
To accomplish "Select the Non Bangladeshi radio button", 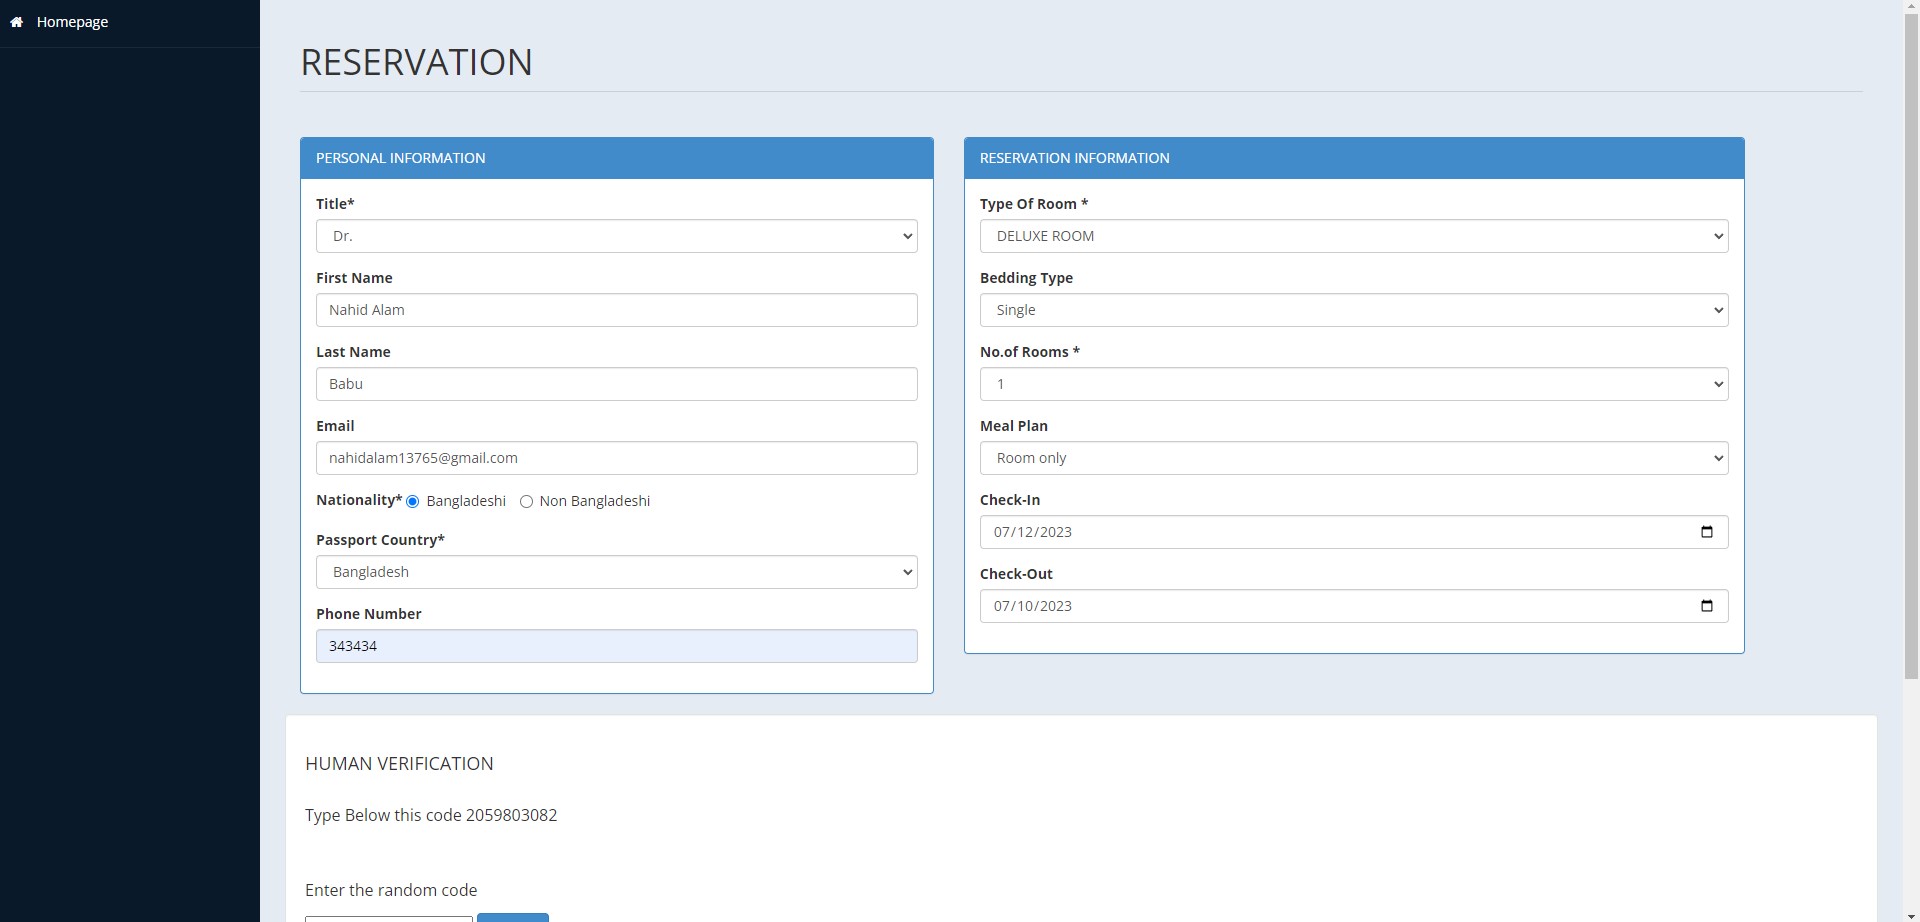I will click(527, 501).
